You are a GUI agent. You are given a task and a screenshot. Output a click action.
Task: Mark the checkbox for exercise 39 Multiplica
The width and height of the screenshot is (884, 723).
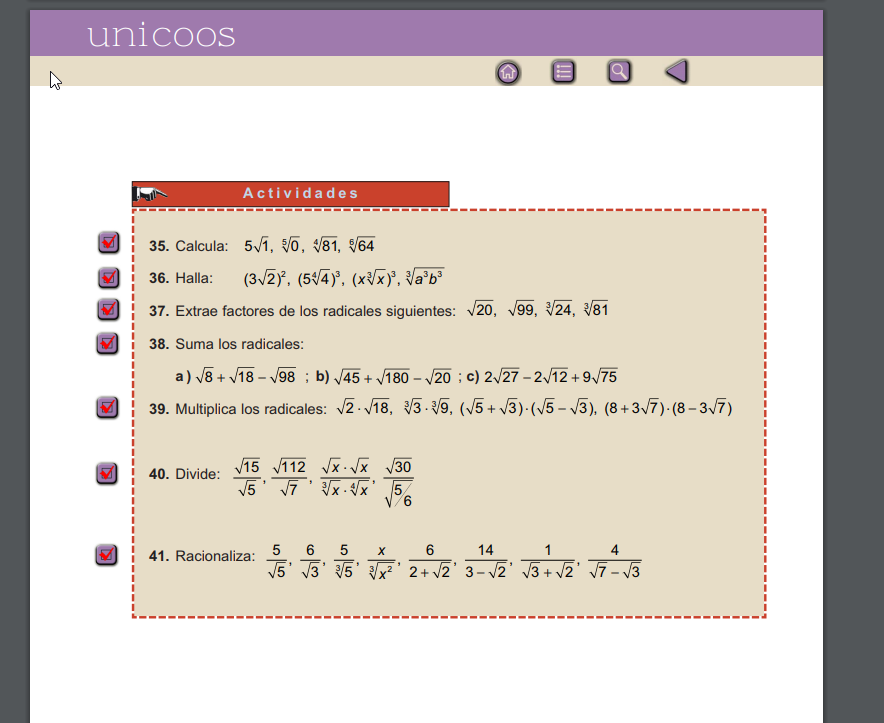tap(107, 408)
